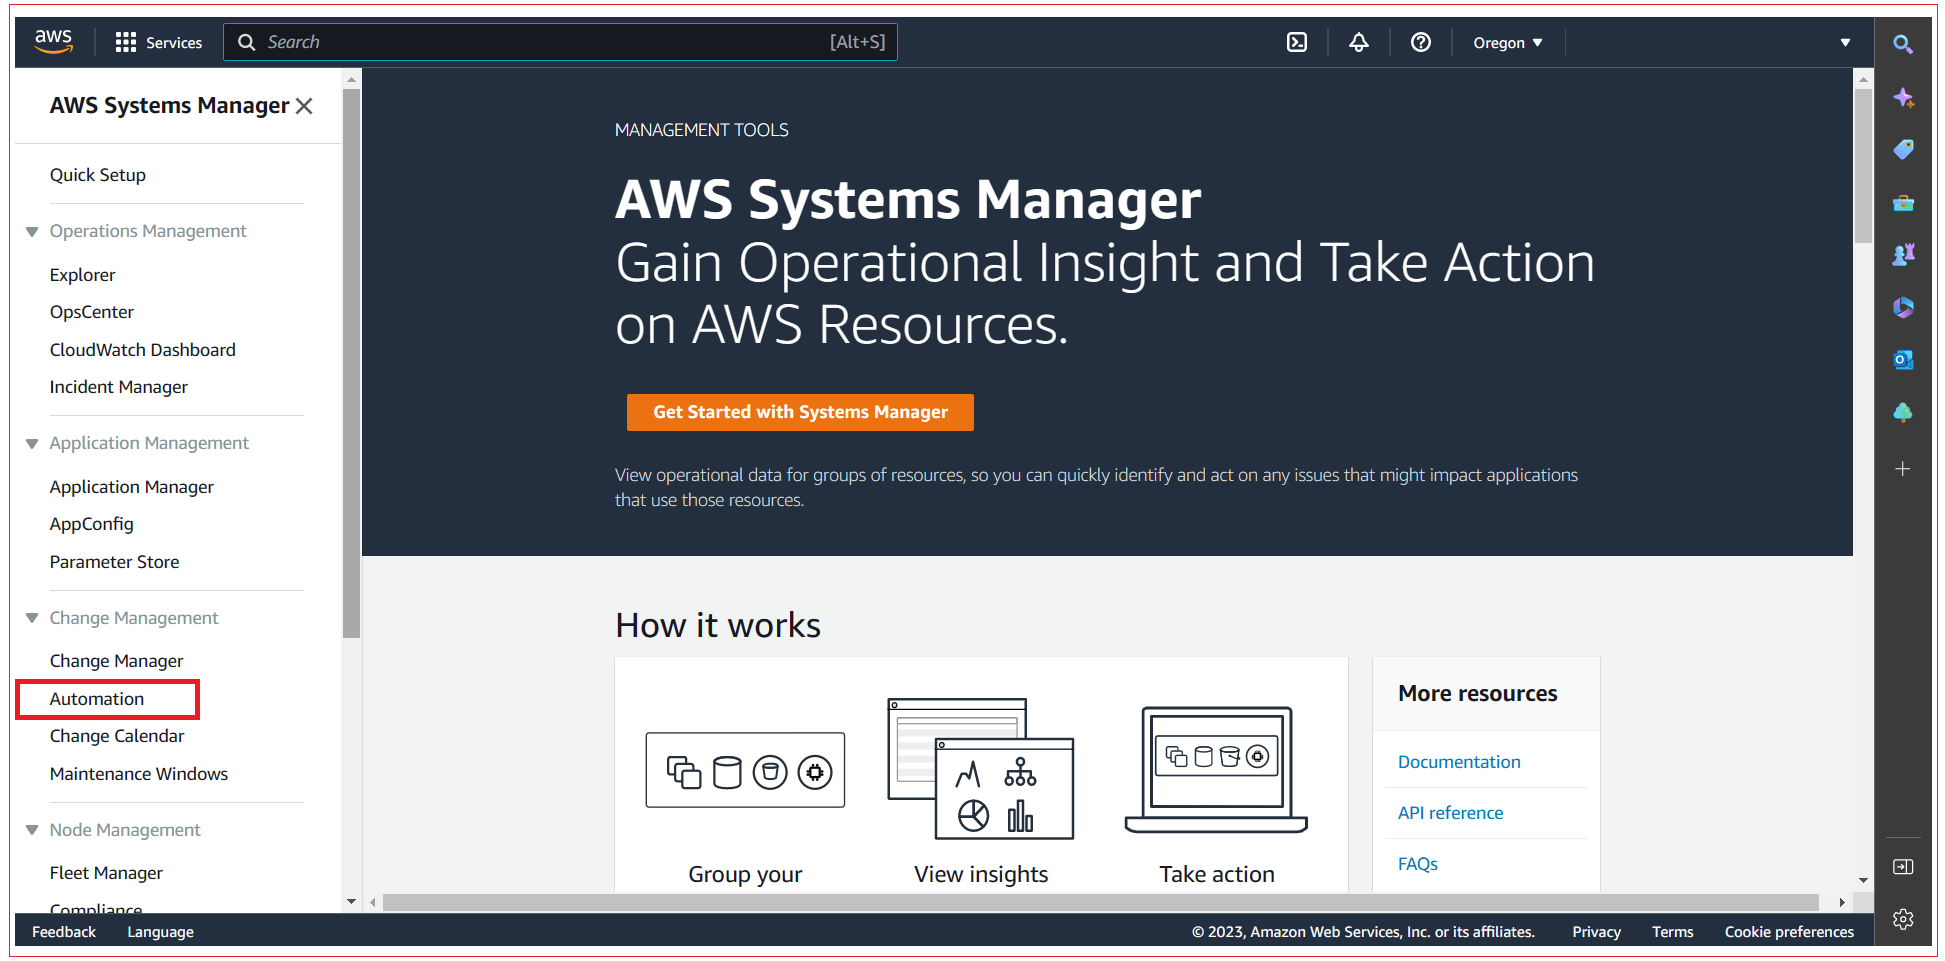The height and width of the screenshot is (961, 1945).
Task: Open the notifications bell icon
Action: pyautogui.click(x=1358, y=42)
